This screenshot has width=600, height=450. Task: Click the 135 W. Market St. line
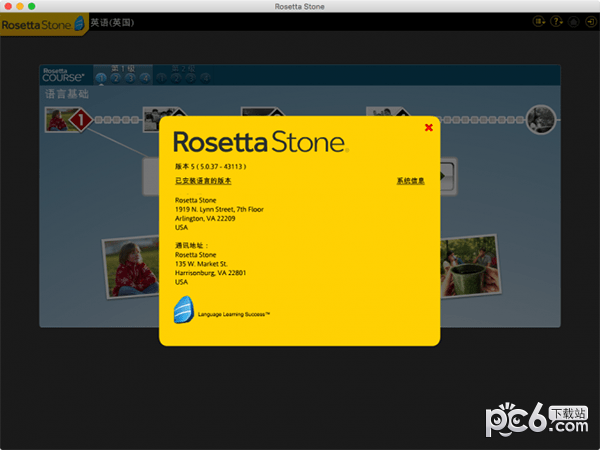coord(201,264)
